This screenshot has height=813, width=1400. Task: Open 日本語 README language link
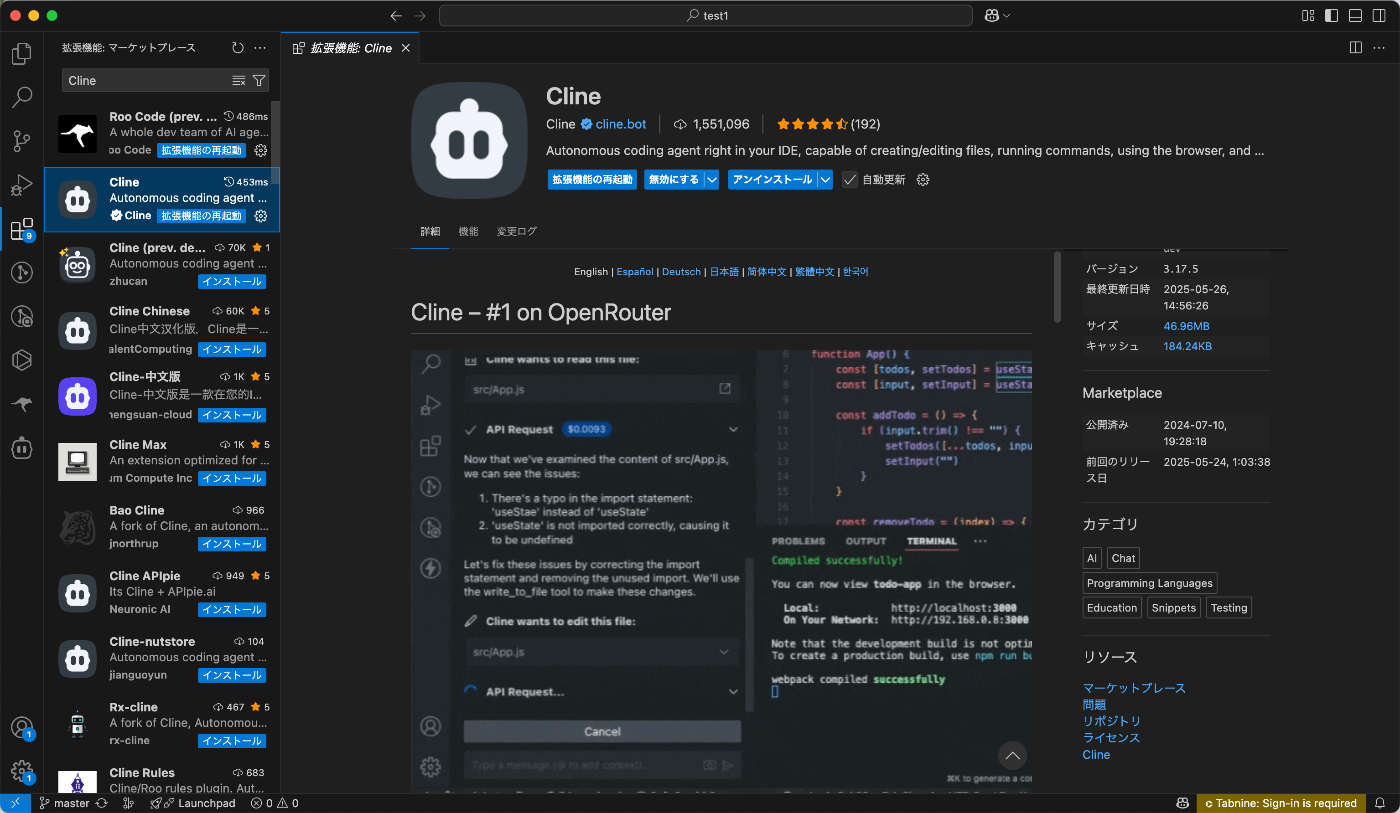(724, 272)
